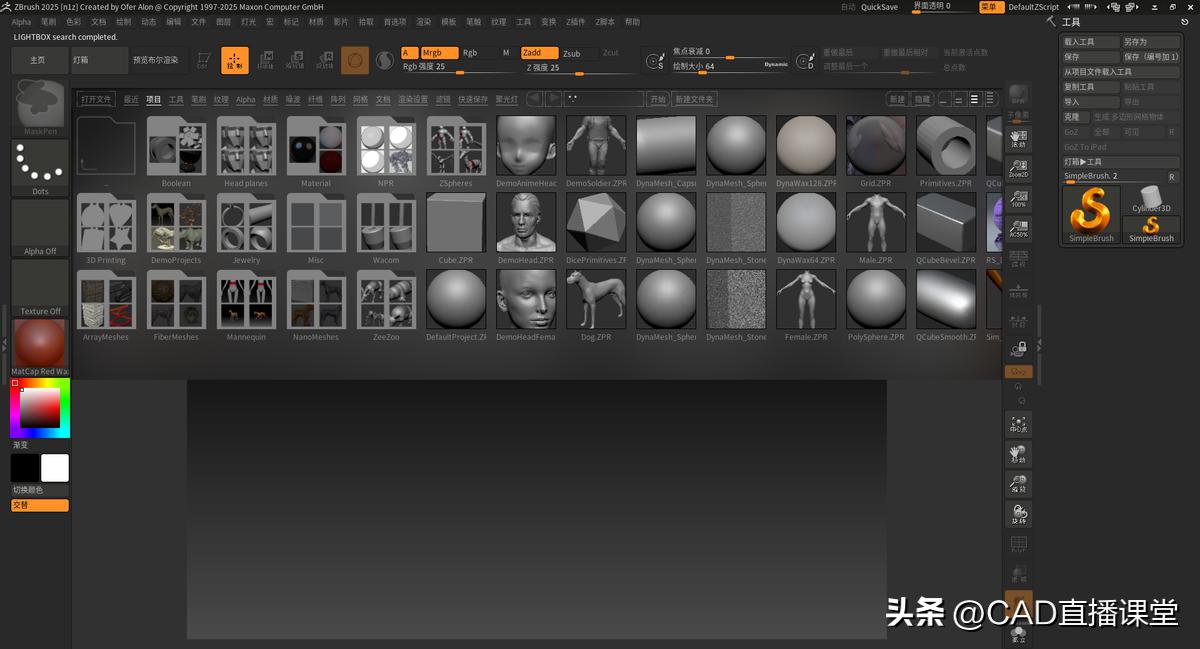Viewport: 1200px width, 649px height.
Task: Select the SimpleBrush tool in the Tool panel
Action: pyautogui.click(x=1090, y=213)
